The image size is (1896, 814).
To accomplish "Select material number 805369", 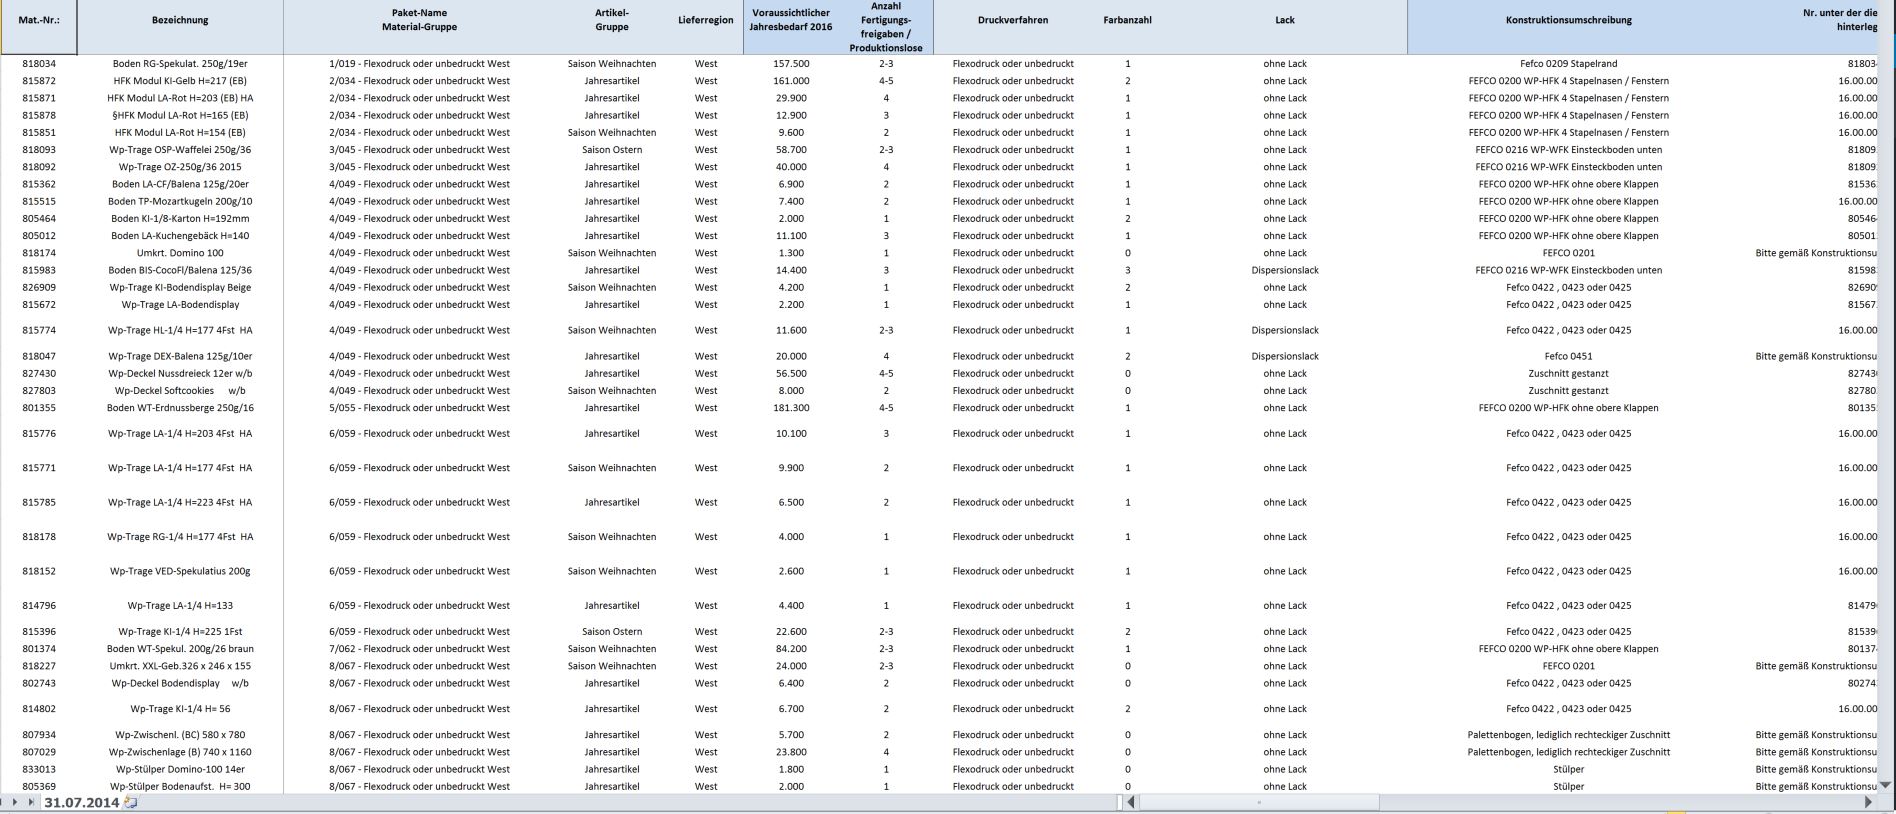I will click(x=39, y=786).
